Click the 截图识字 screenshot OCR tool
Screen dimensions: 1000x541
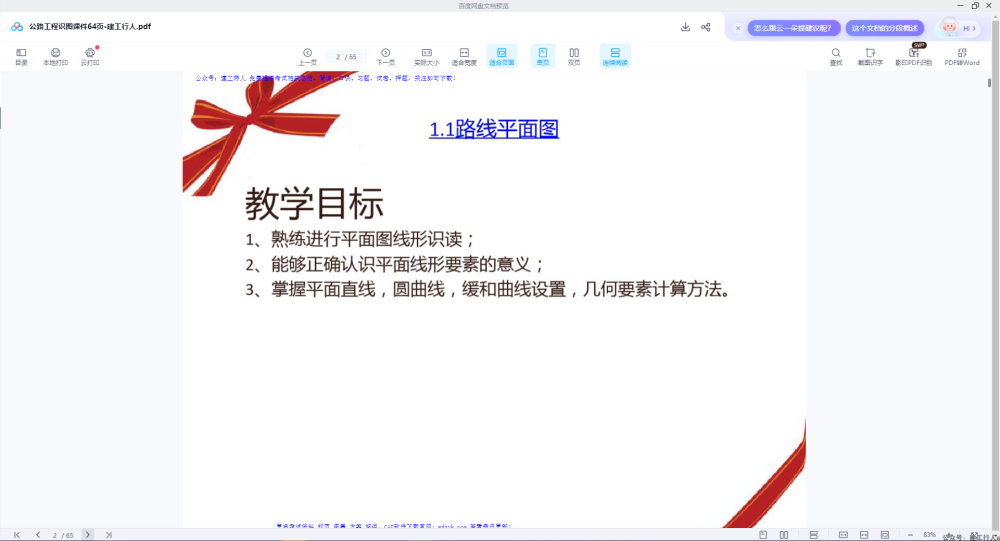pyautogui.click(x=870, y=56)
